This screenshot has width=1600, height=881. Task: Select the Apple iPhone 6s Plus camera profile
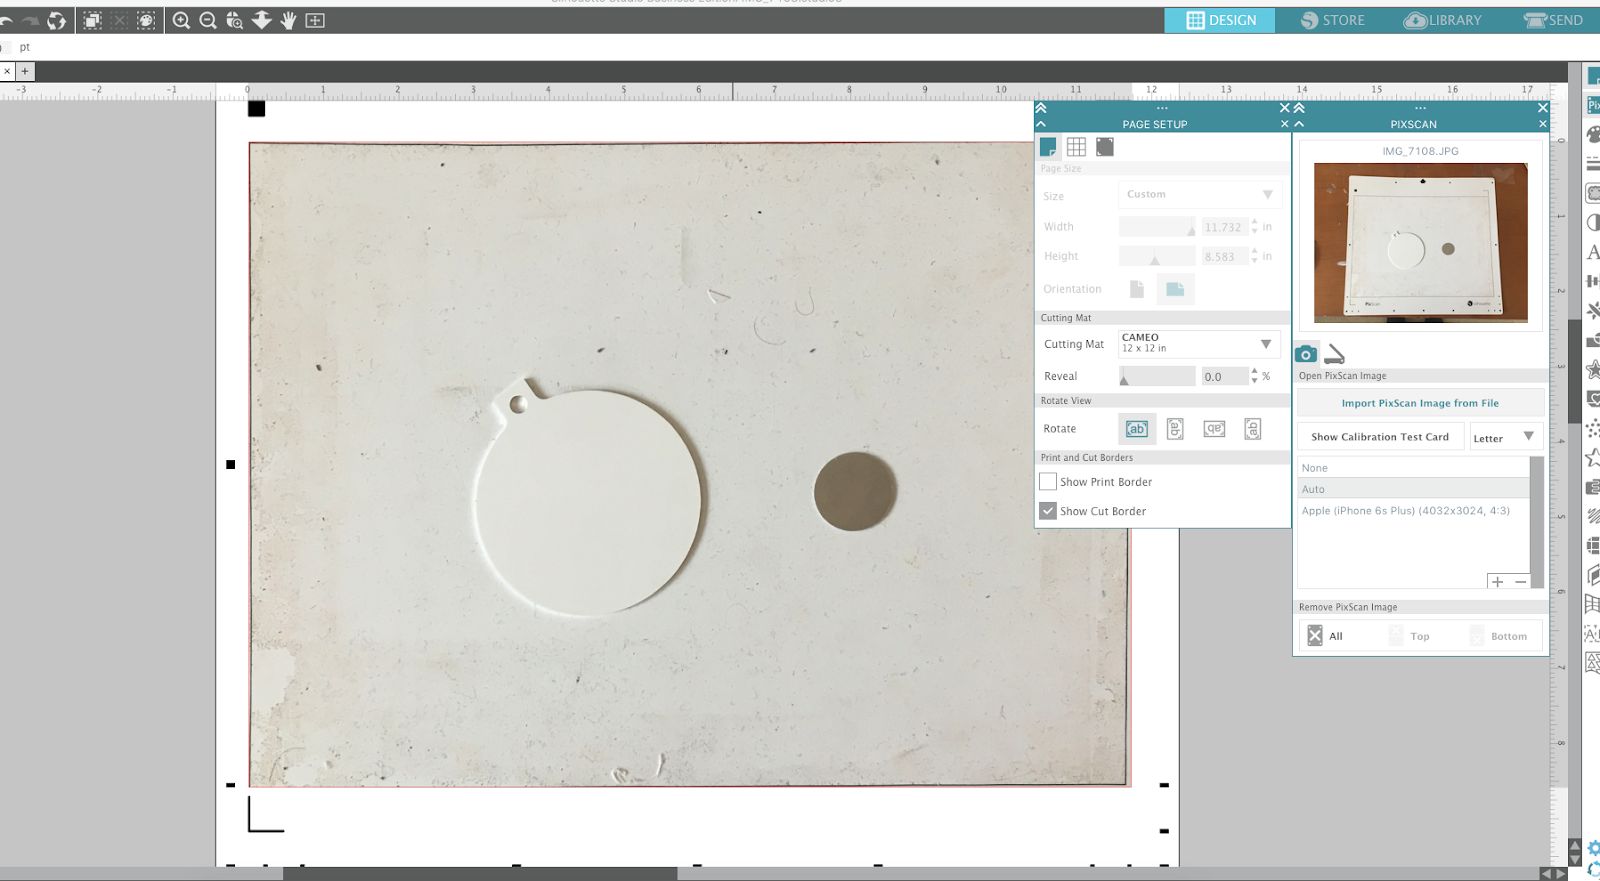click(x=1413, y=511)
